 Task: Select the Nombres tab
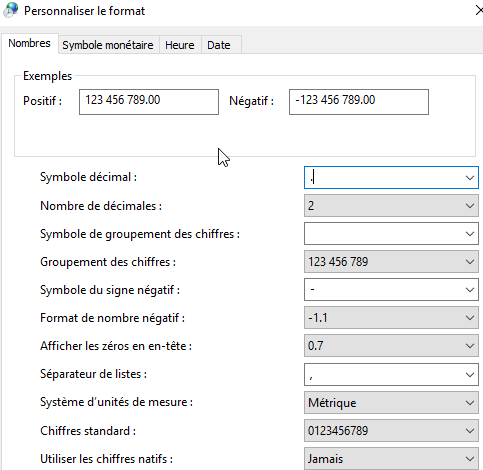29,43
